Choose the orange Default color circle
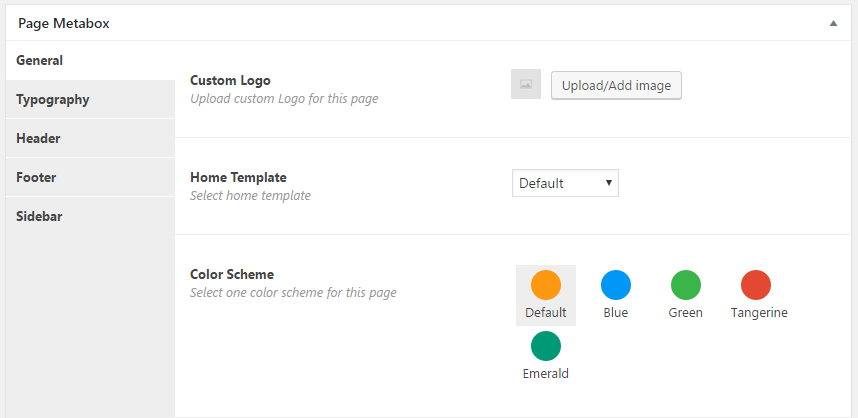The image size is (858, 418). tap(546, 285)
